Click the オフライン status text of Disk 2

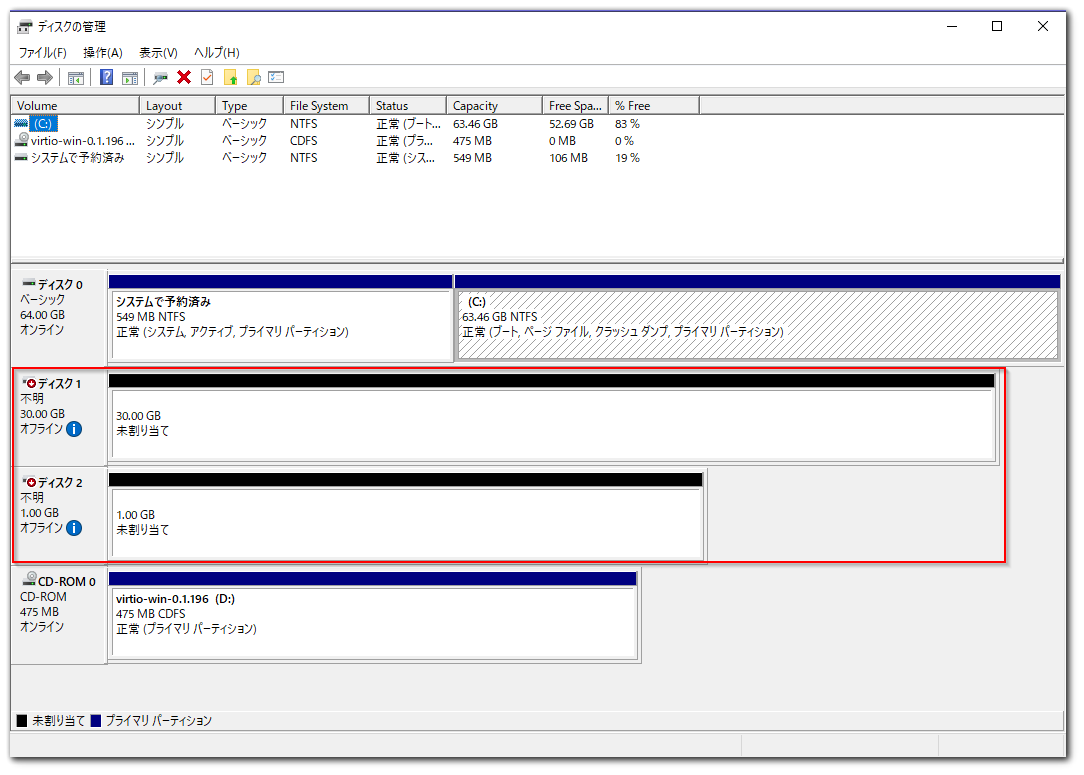click(41, 528)
